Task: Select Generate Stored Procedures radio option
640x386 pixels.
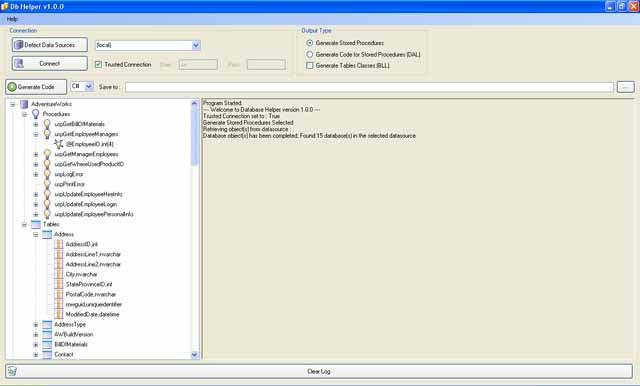Action: (x=310, y=43)
